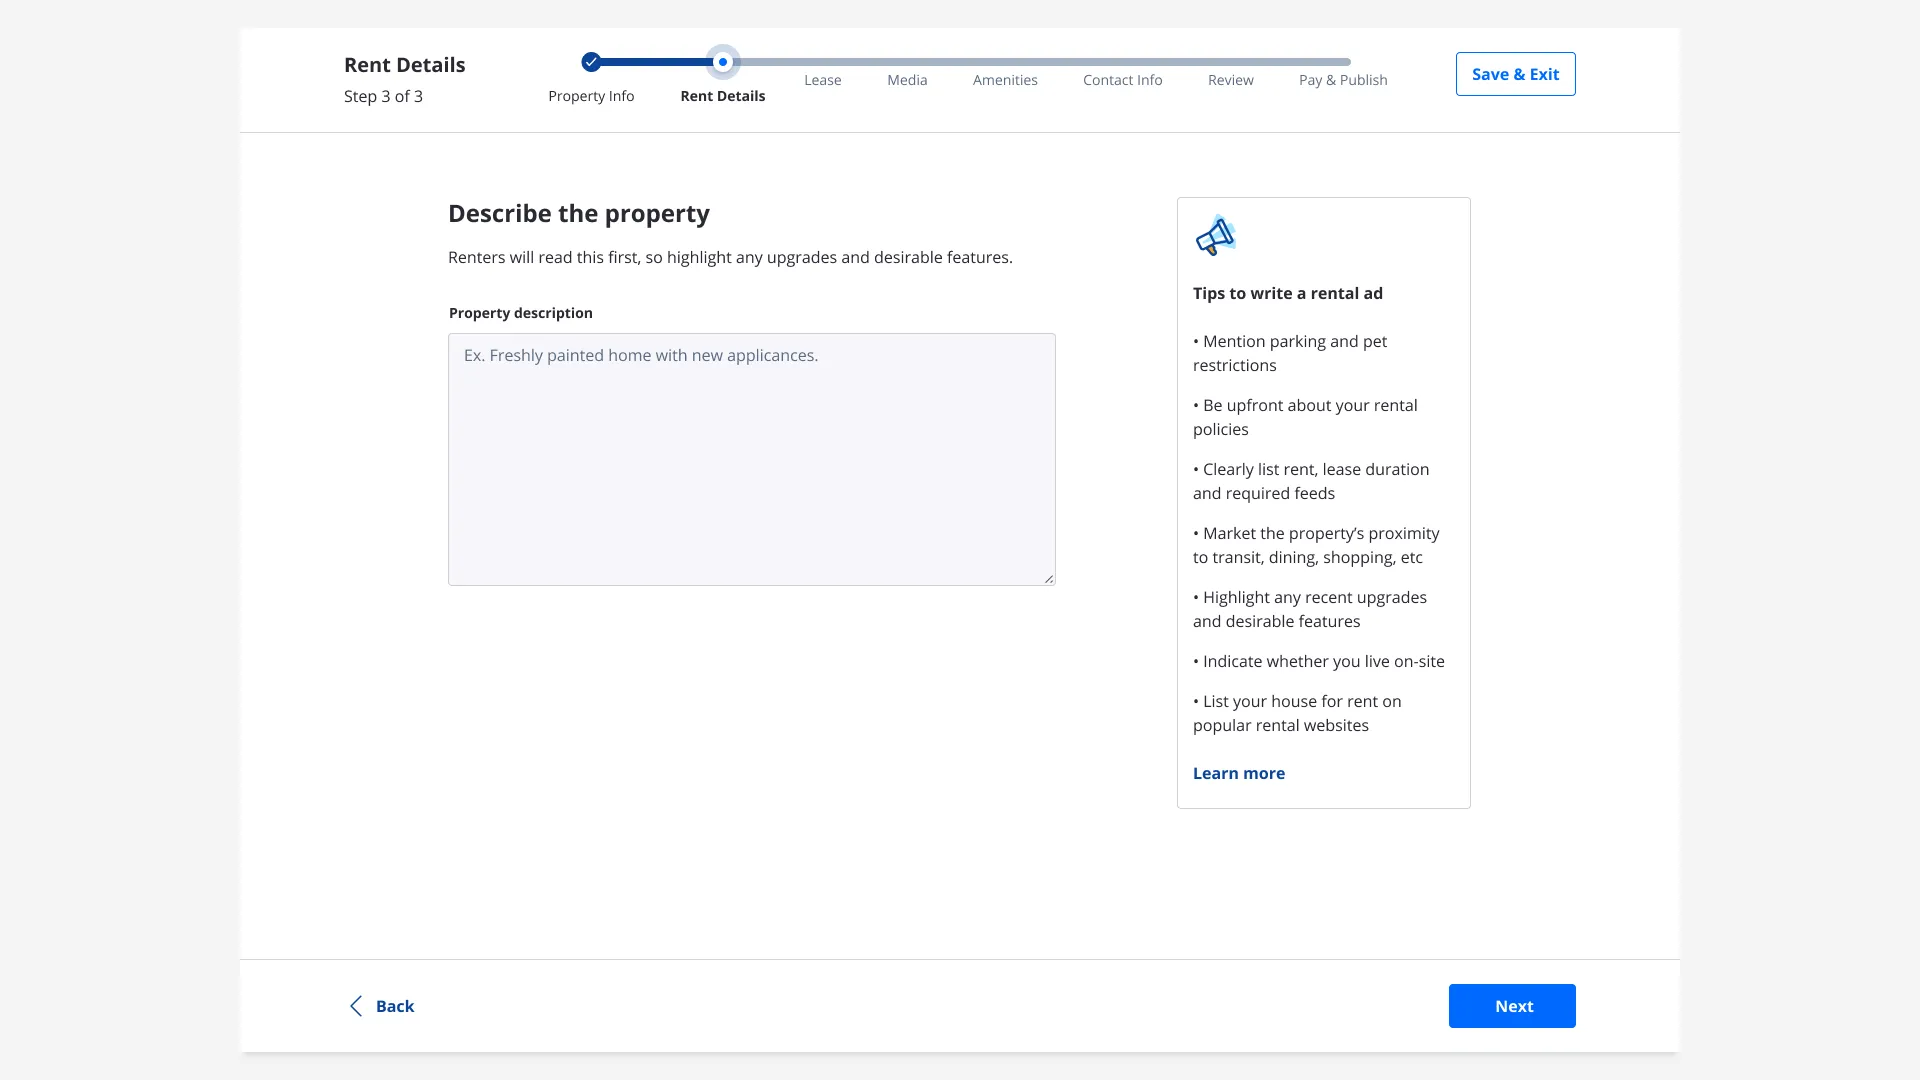Screen dimensions: 1920x1080
Task: Click Save & Exit button
Action: tap(1515, 74)
